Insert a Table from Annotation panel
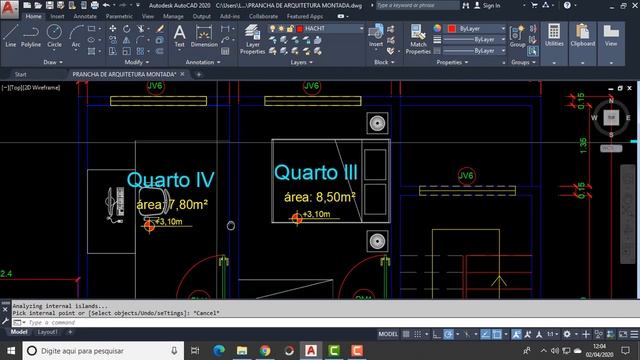The height and width of the screenshot is (360, 640). click(x=225, y=51)
